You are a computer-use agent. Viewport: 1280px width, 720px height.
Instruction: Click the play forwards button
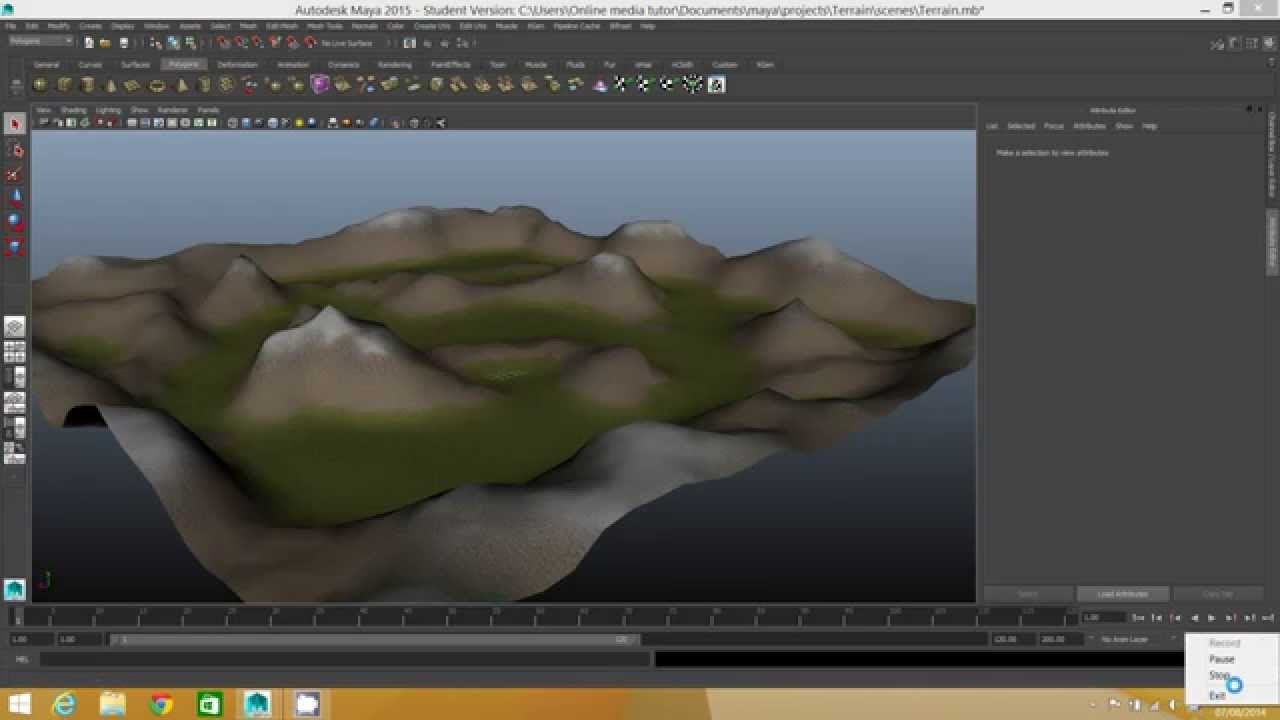pos(1212,618)
